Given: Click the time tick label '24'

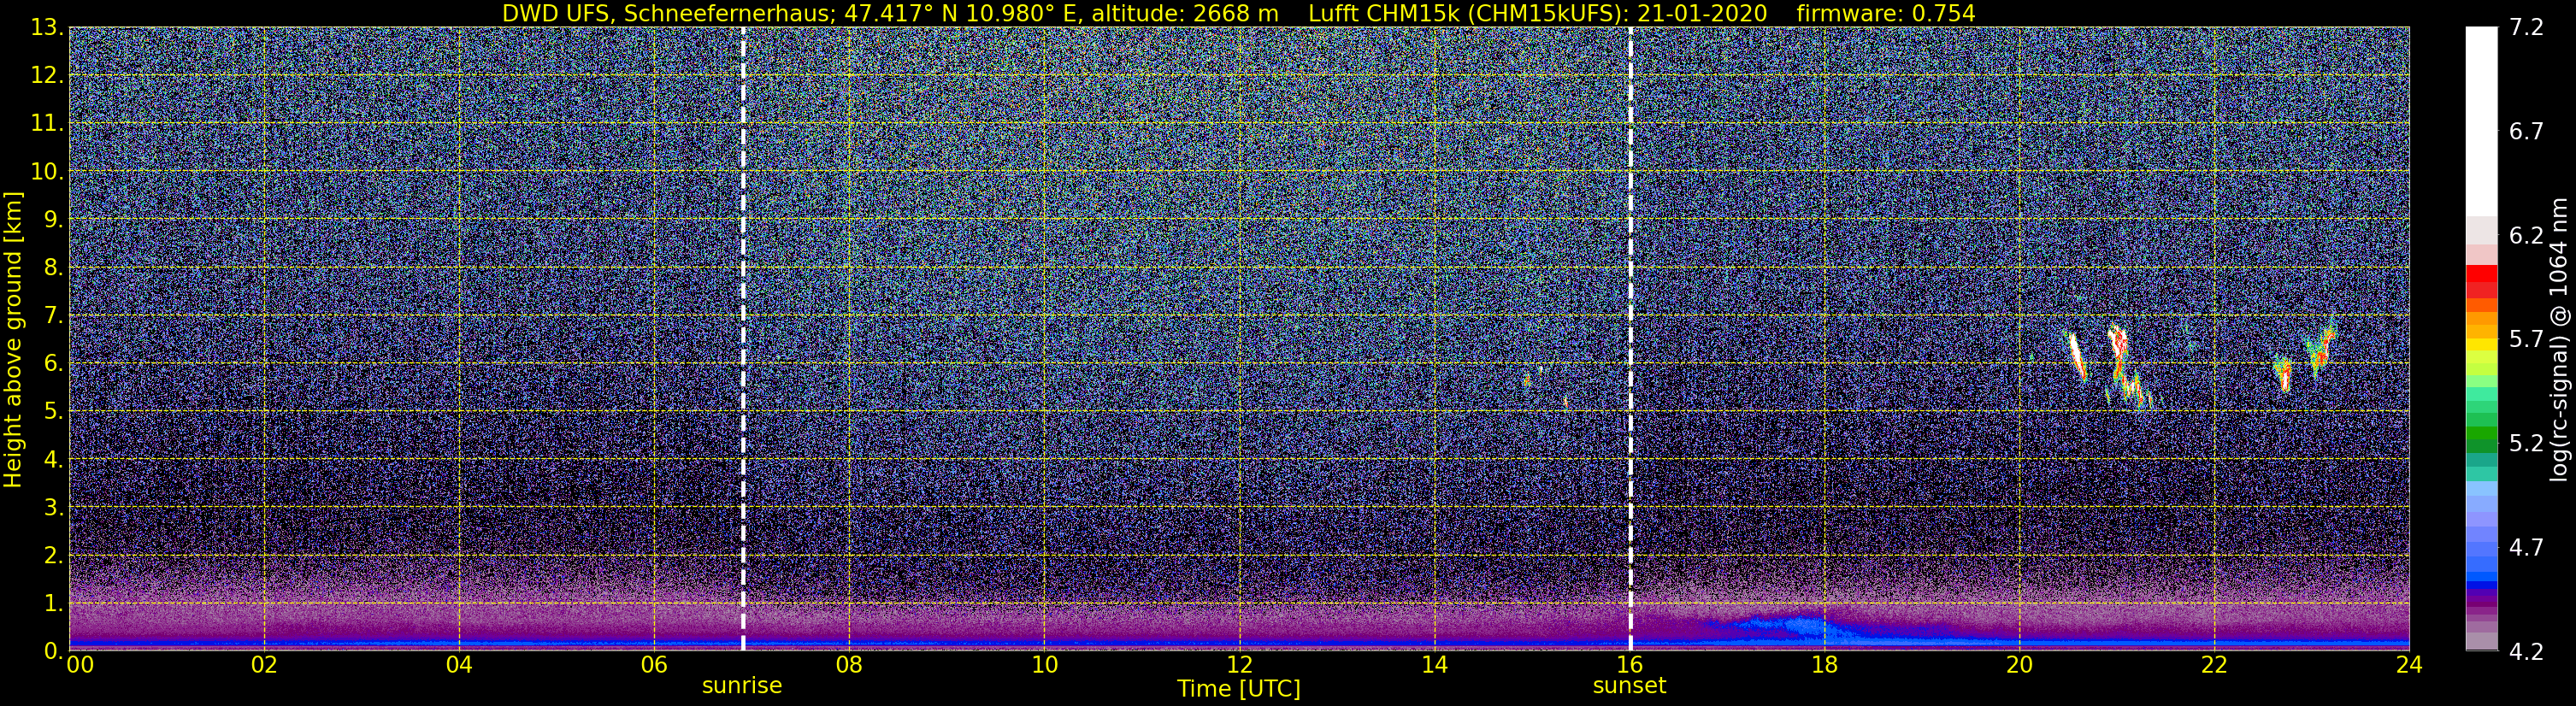Looking at the screenshot, I should tap(2409, 666).
